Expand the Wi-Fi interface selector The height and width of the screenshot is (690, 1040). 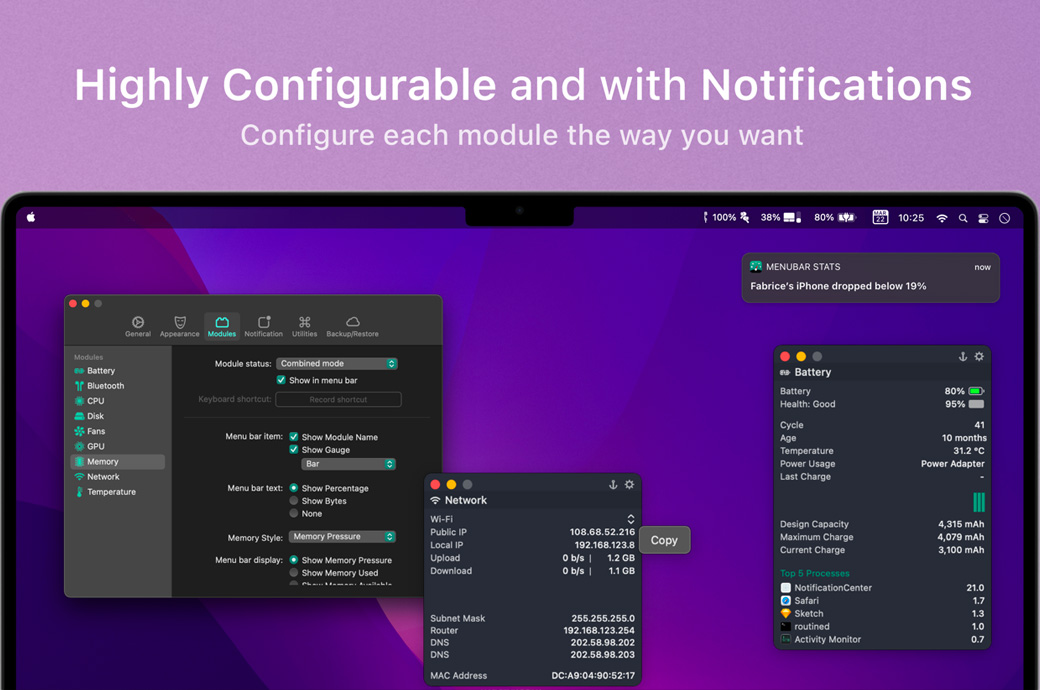pyautogui.click(x=631, y=519)
